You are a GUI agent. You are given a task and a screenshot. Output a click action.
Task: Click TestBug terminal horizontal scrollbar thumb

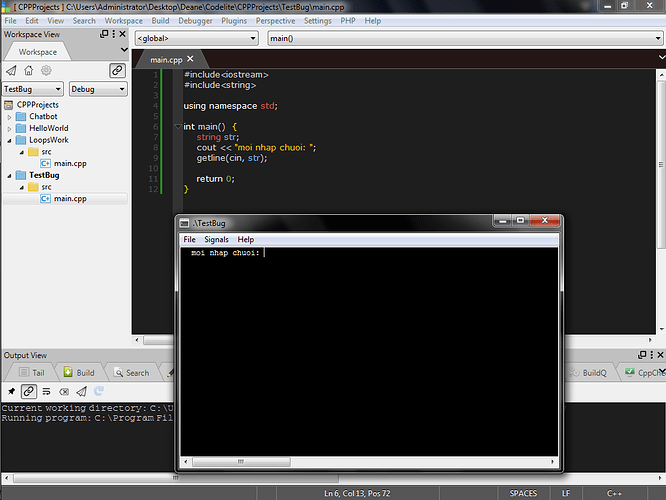pyautogui.click(x=241, y=461)
